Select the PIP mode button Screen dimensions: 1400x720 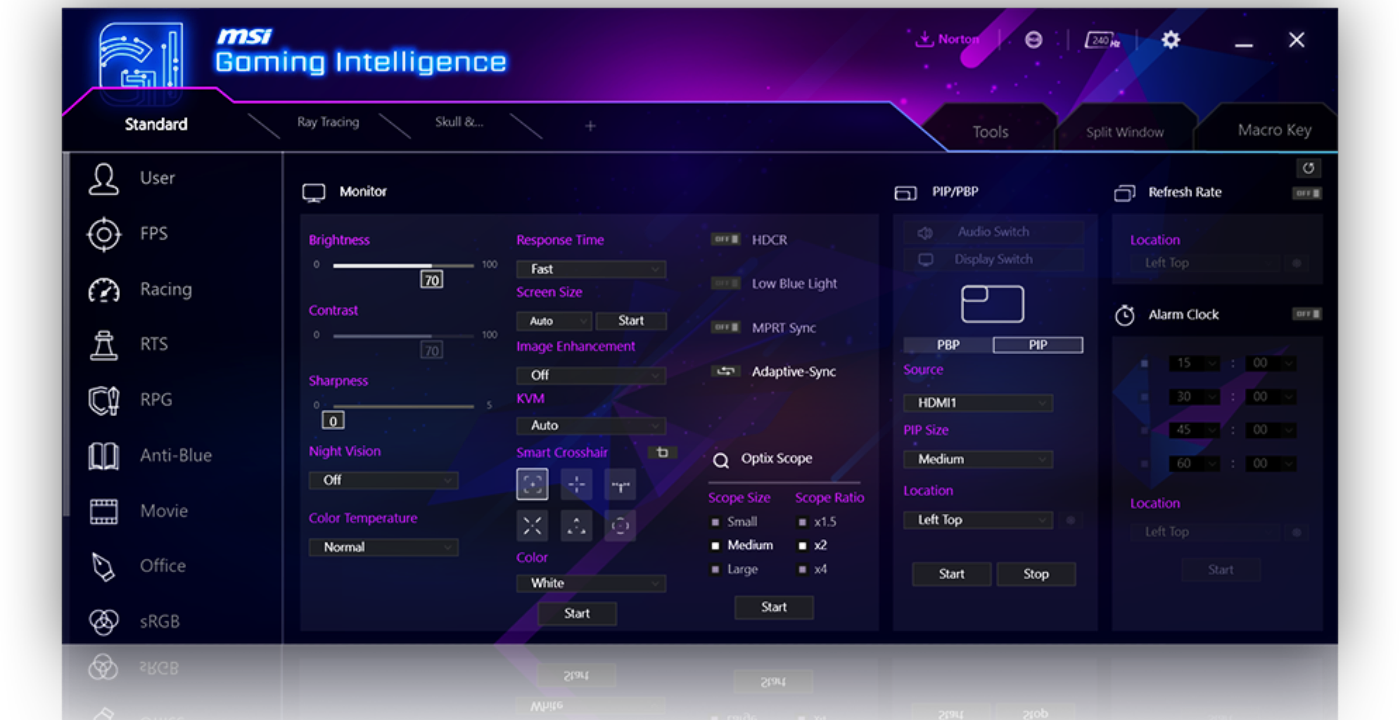1038,345
